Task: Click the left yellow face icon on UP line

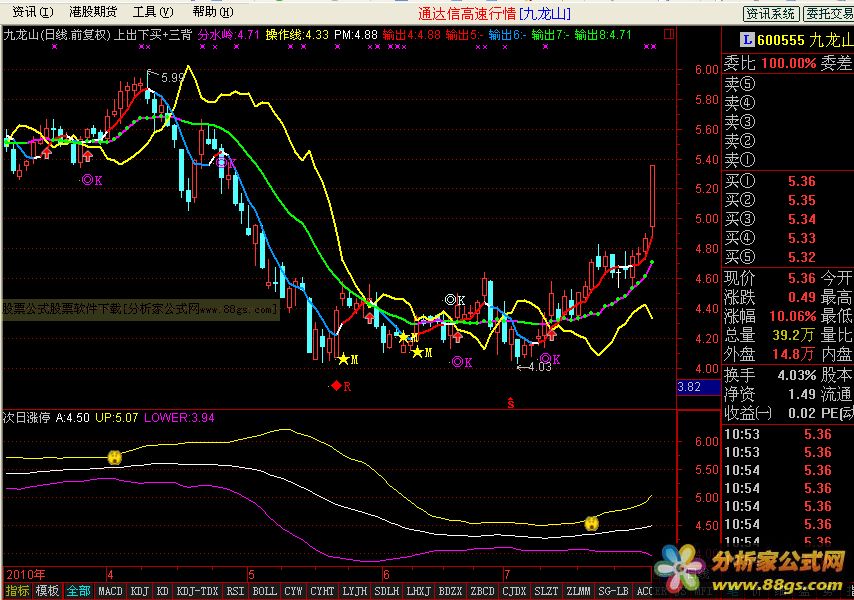Action: 114,457
